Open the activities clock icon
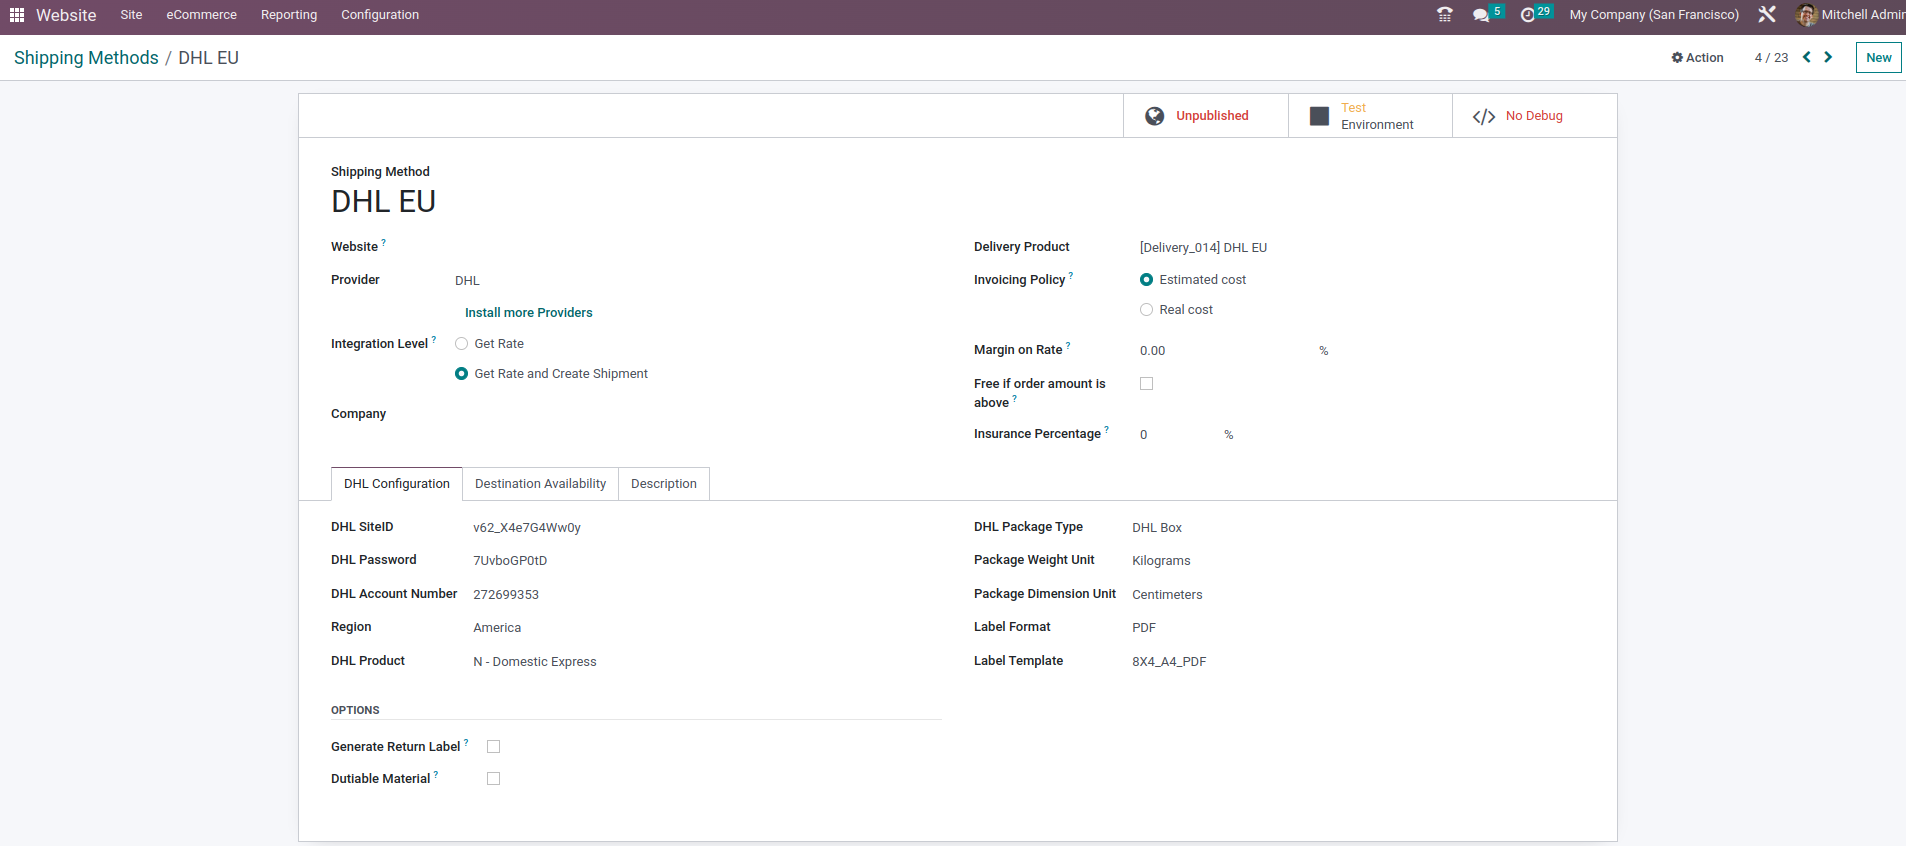 1528,15
